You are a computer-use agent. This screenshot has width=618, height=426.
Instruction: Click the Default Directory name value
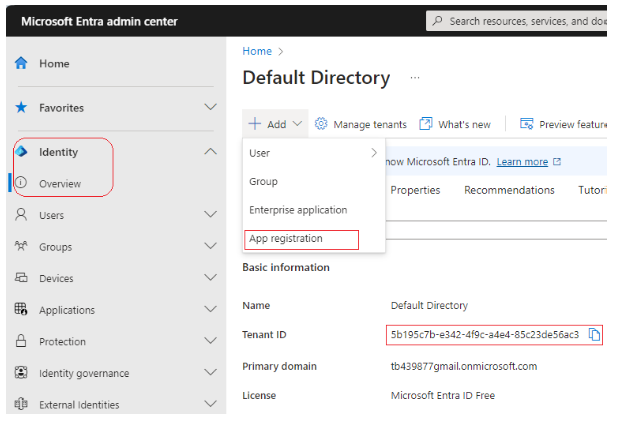click(429, 305)
